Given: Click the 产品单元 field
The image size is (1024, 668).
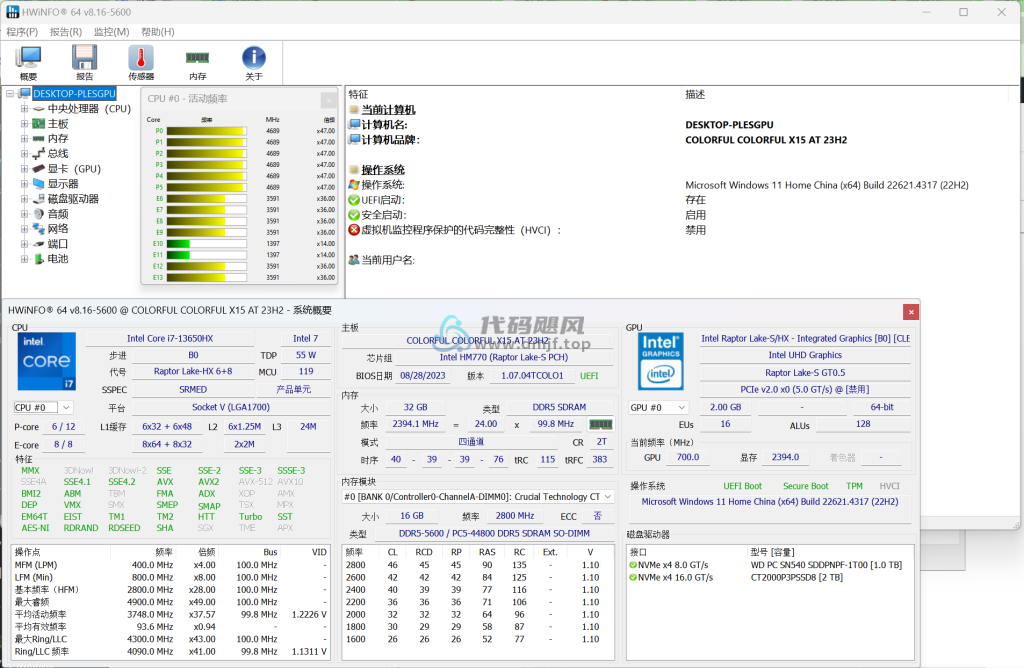Looking at the screenshot, I should pos(293,389).
